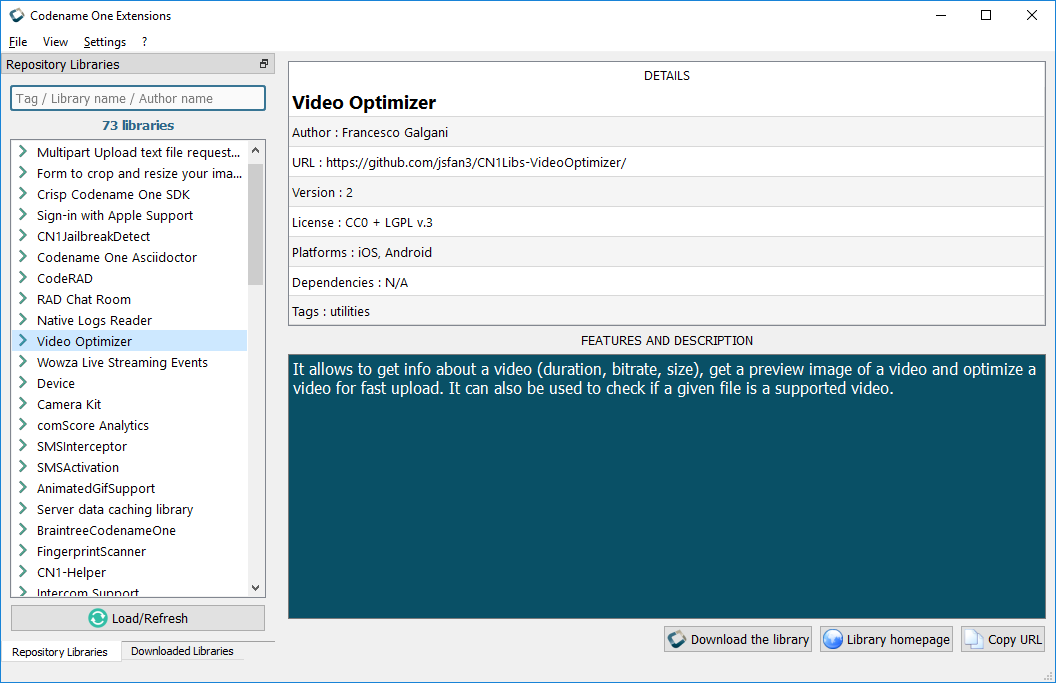
Task: Click the Version : 2 row
Action: click(667, 192)
